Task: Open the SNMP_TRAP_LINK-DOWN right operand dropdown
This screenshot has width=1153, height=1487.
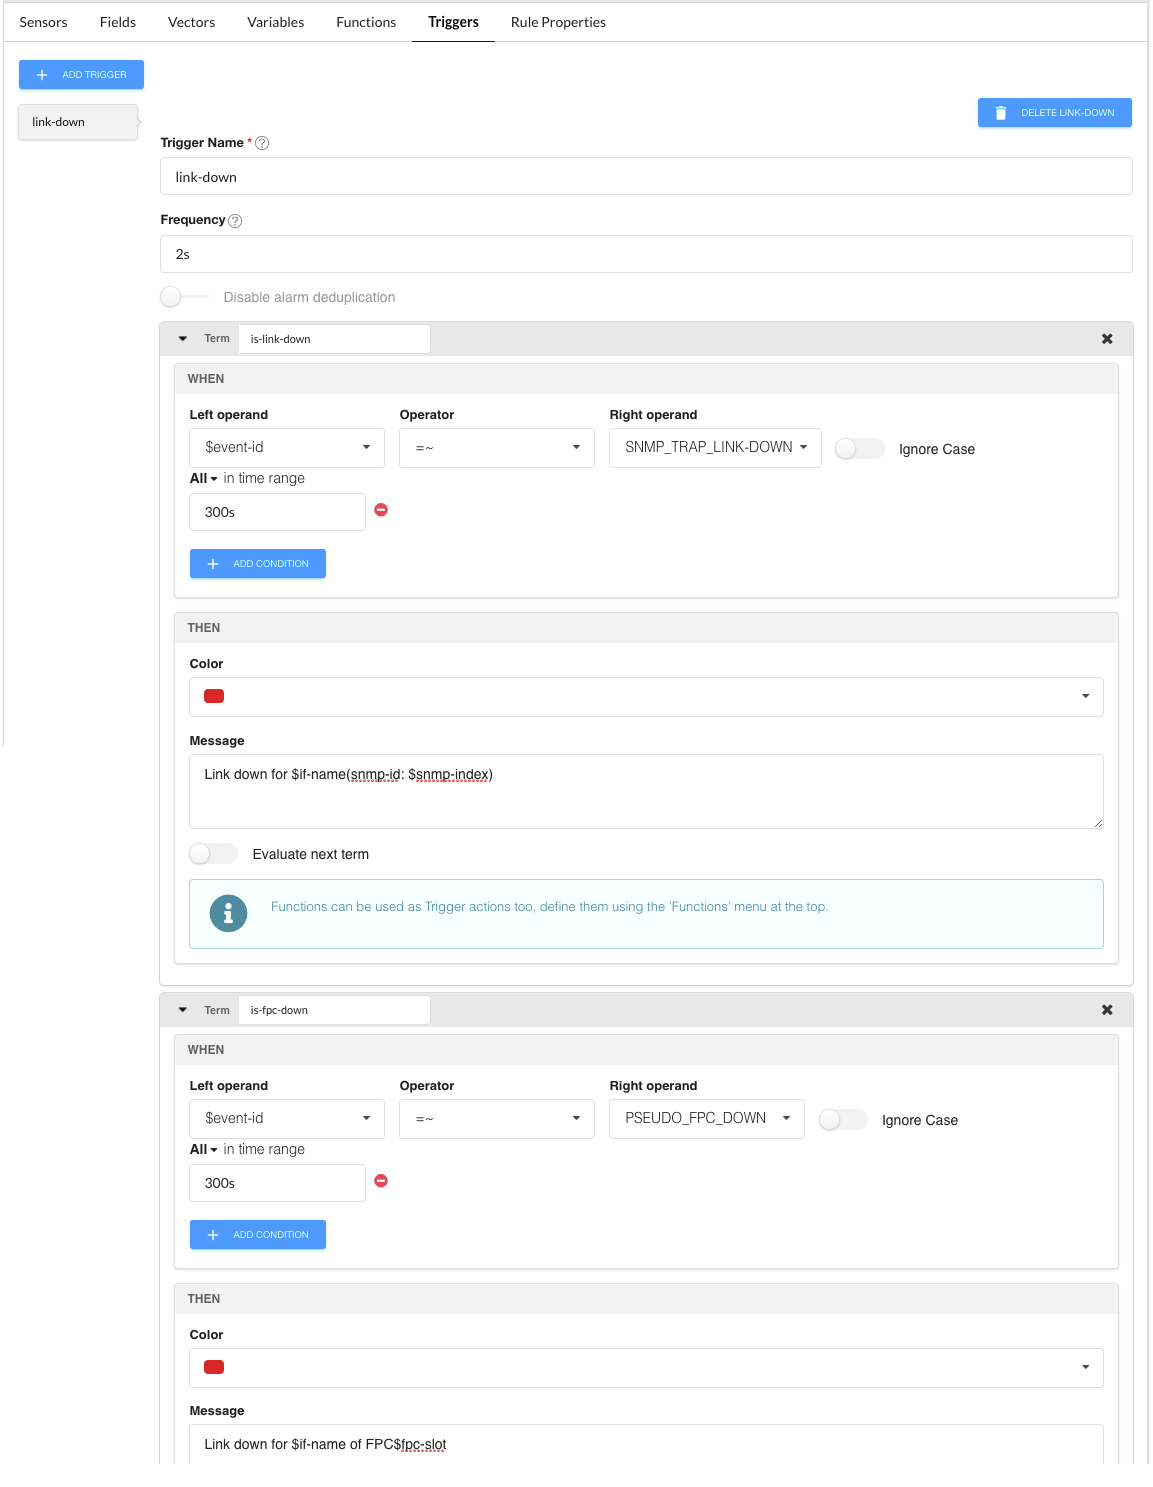Action: coord(715,448)
